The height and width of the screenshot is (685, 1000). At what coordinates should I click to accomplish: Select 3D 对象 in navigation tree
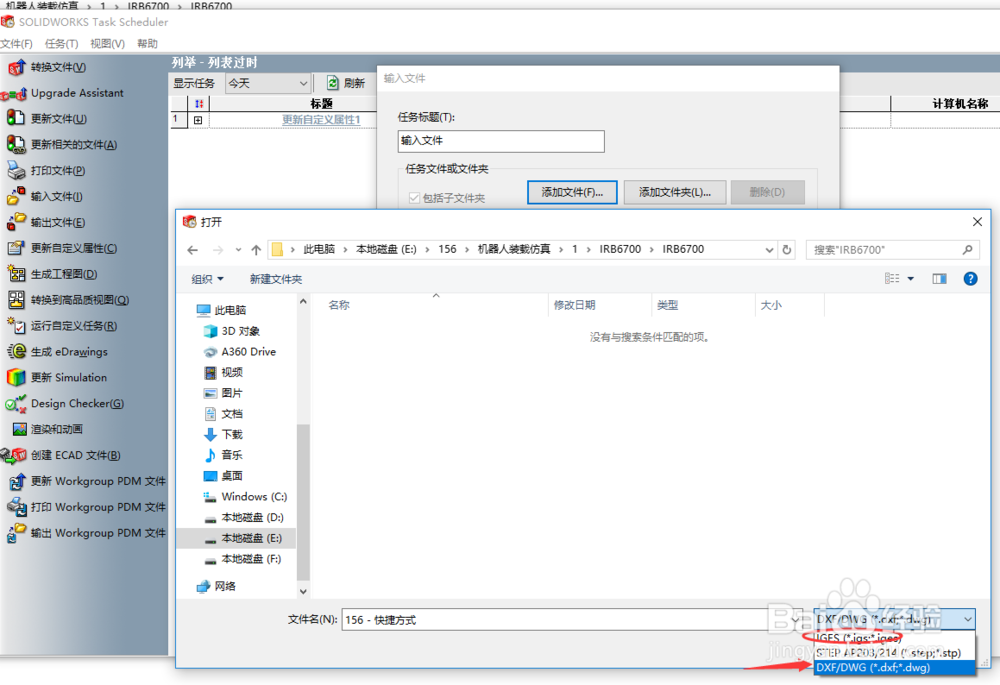pos(240,331)
